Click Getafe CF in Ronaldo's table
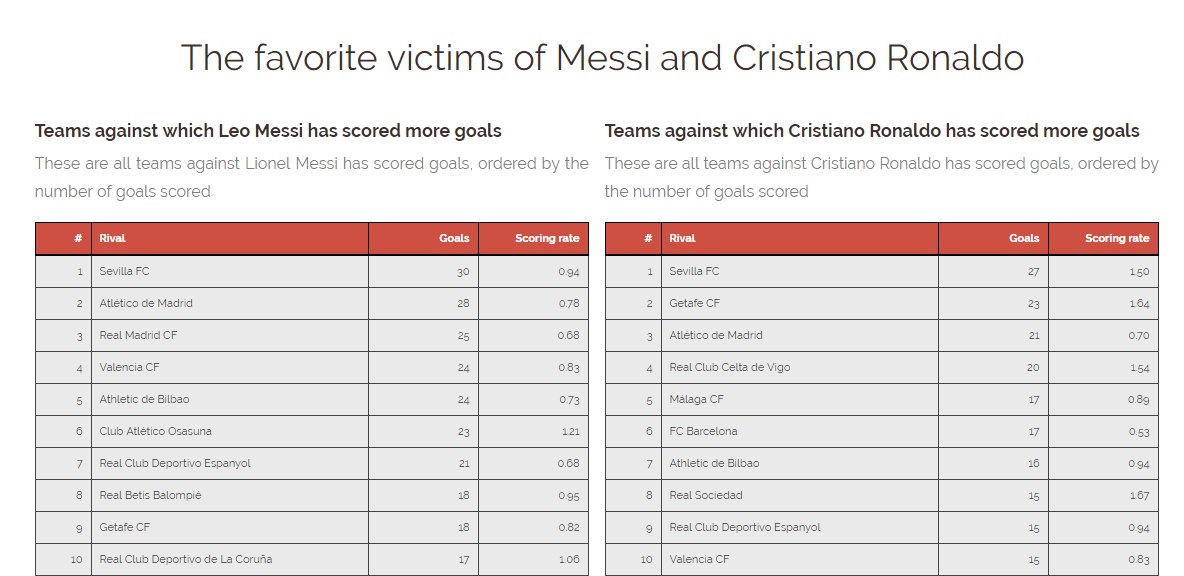 click(881, 303)
